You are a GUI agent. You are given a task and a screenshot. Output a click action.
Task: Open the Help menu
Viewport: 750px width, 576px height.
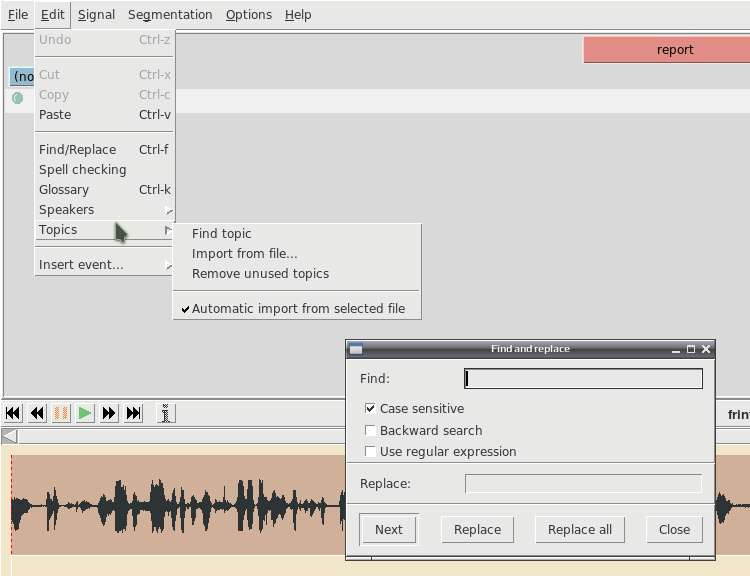click(x=298, y=15)
